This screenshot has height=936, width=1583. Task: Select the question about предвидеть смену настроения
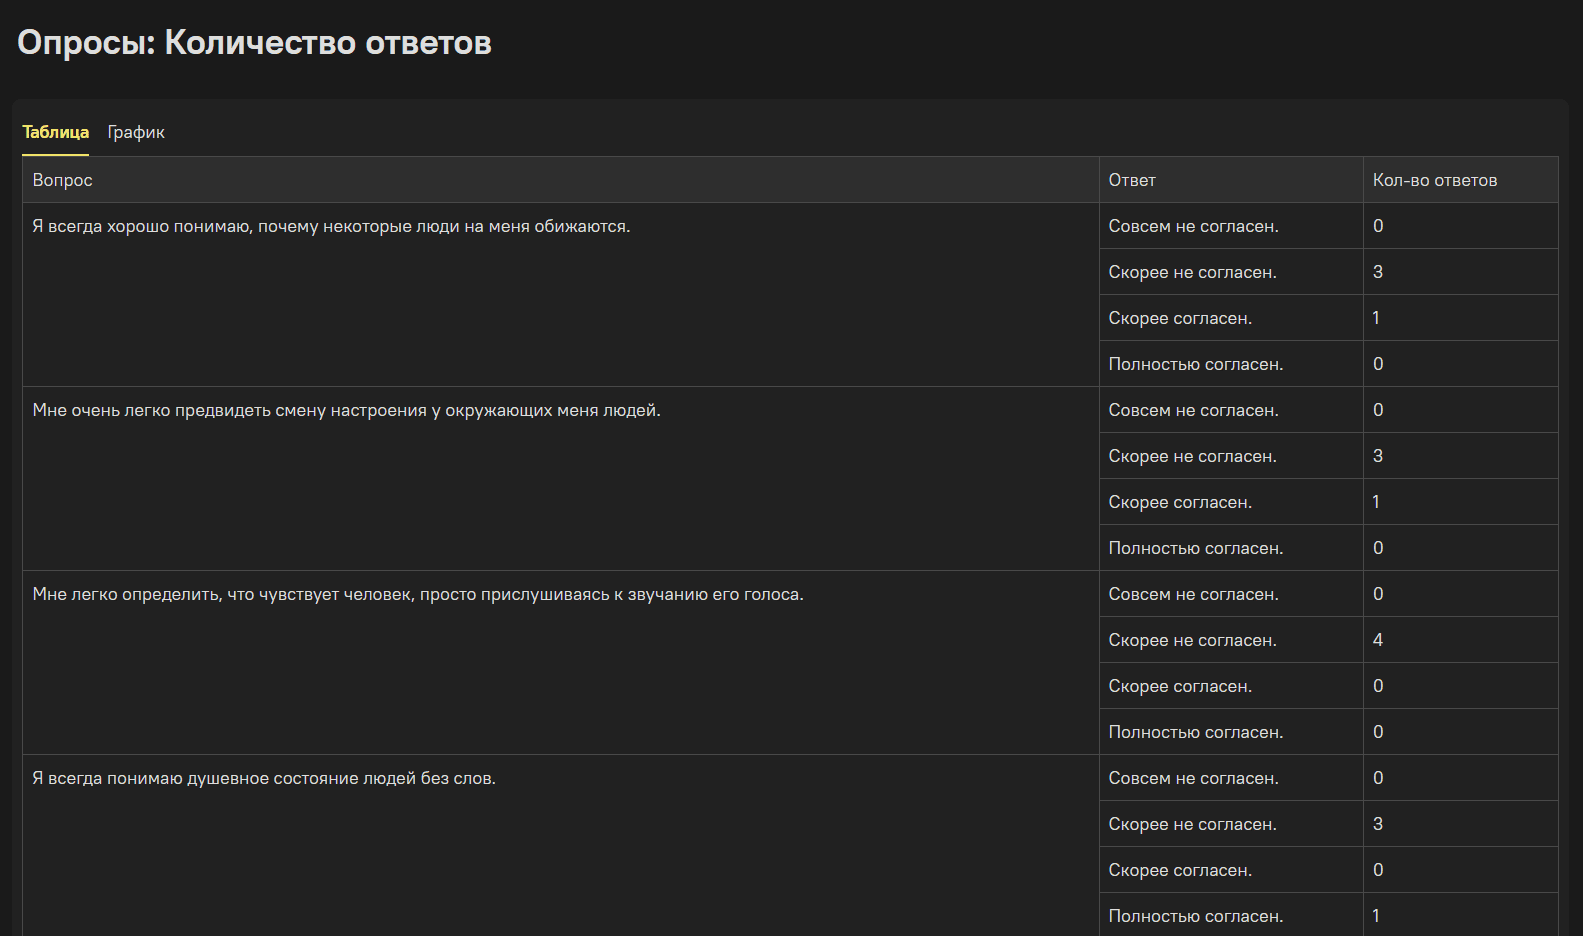[x=346, y=410]
